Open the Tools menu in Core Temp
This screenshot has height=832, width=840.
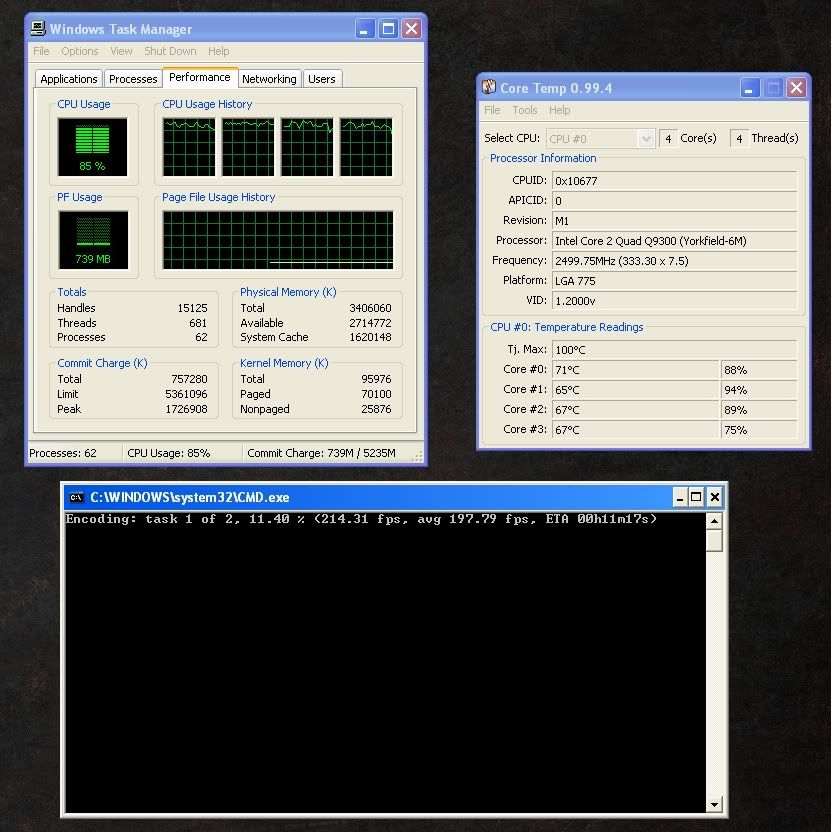coord(527,110)
